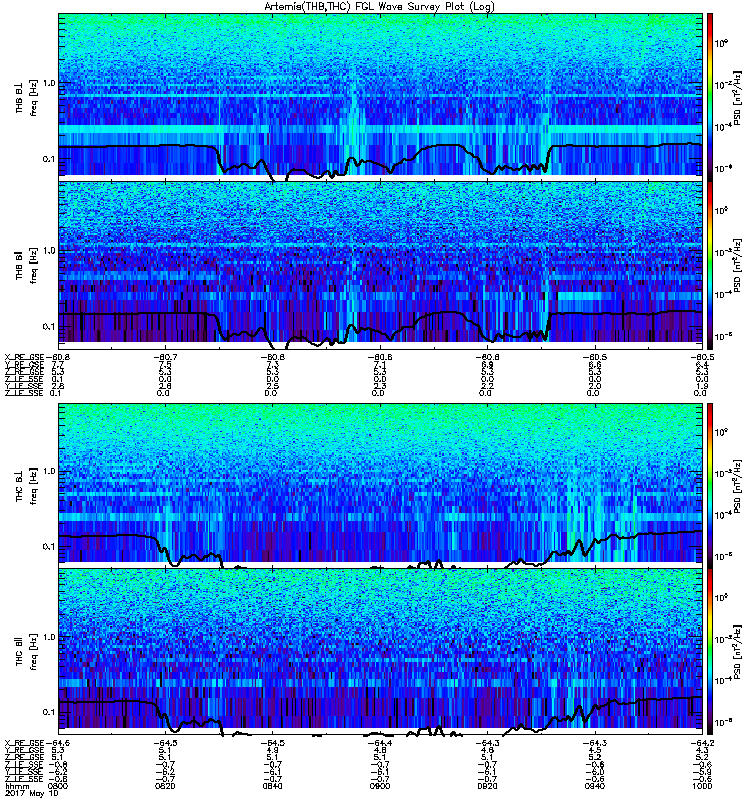Click the color bar beside THB B⊥ panel

[710, 97]
